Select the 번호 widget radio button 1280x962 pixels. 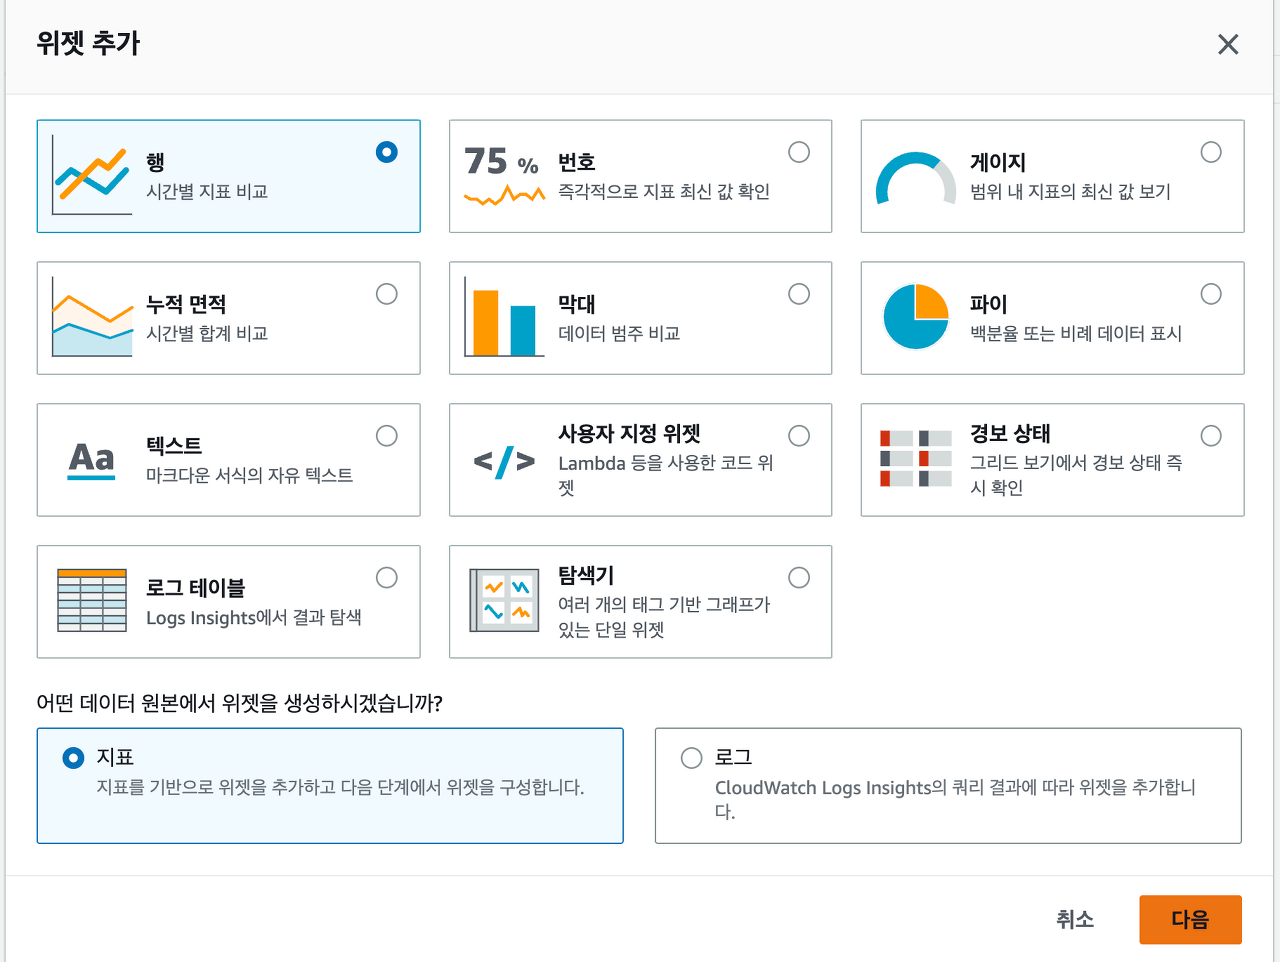coord(799,152)
